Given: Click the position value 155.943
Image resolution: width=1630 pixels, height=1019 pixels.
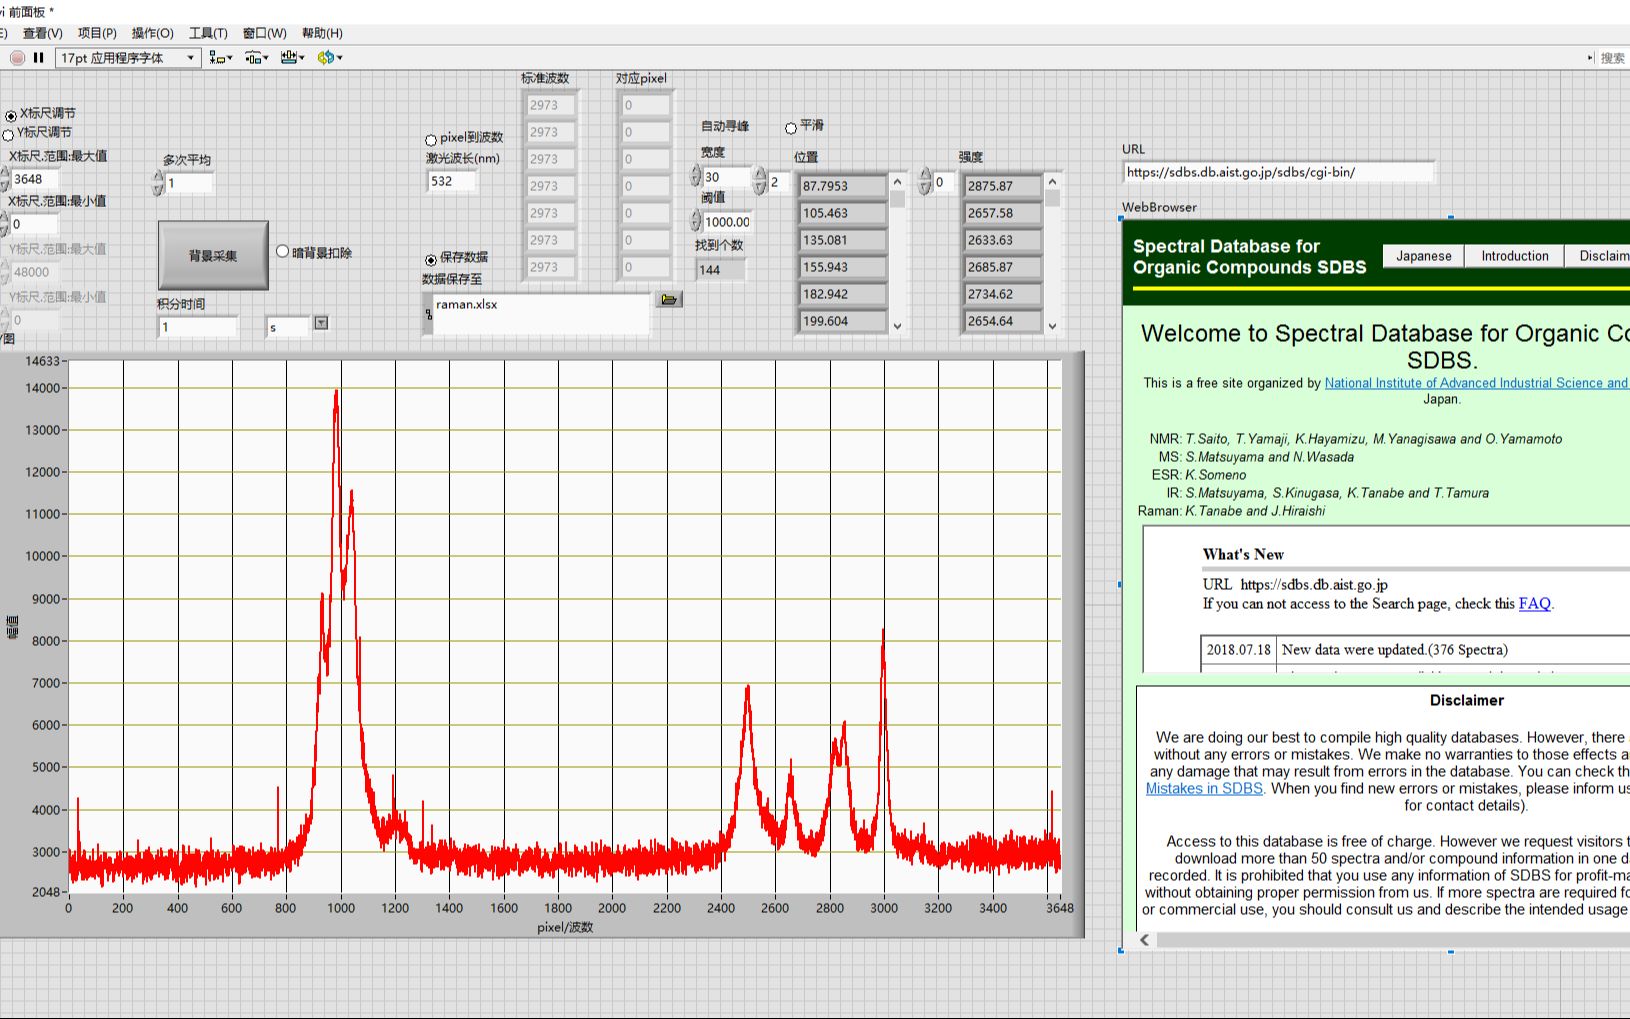Looking at the screenshot, I should (x=842, y=267).
